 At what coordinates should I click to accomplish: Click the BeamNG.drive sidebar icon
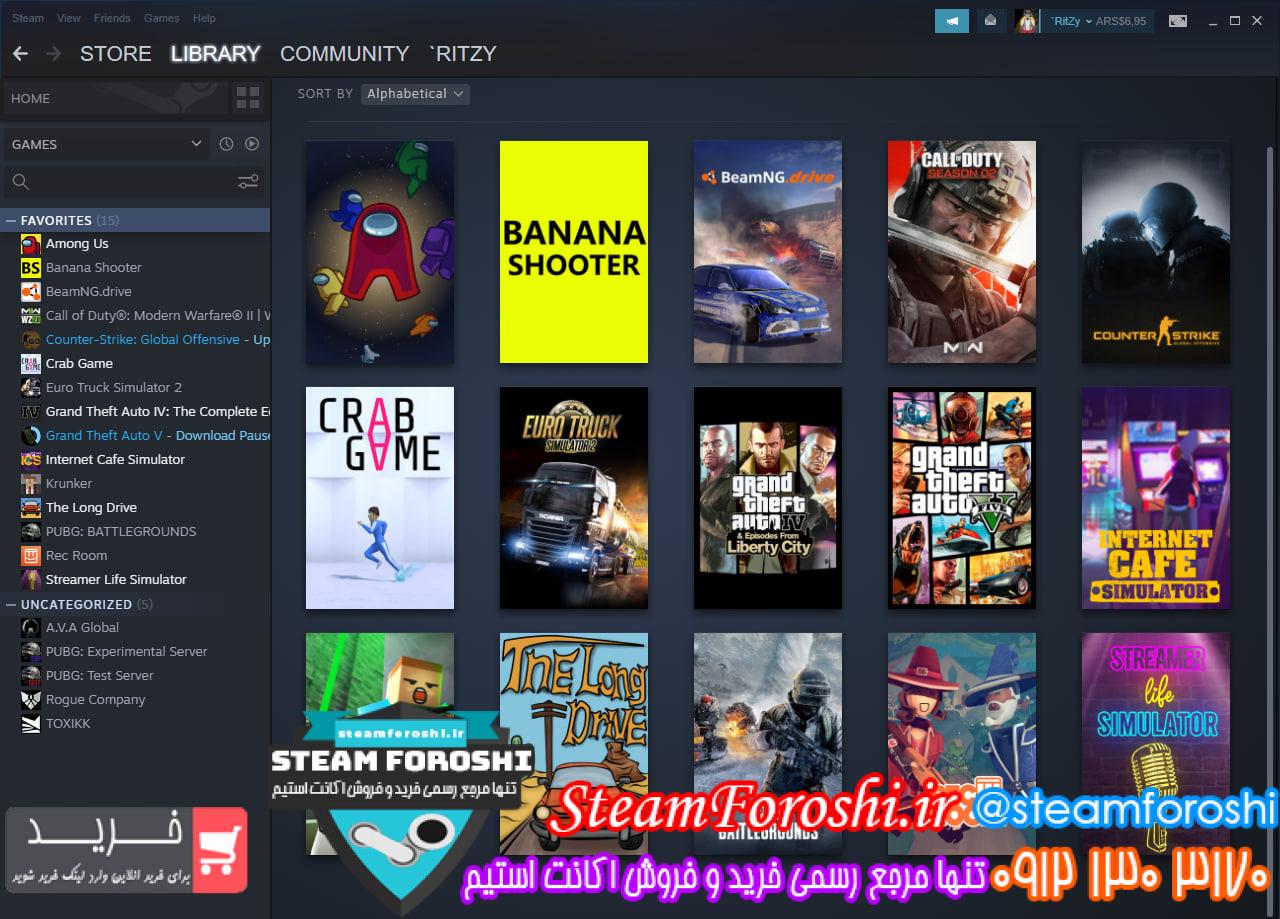tap(31, 292)
